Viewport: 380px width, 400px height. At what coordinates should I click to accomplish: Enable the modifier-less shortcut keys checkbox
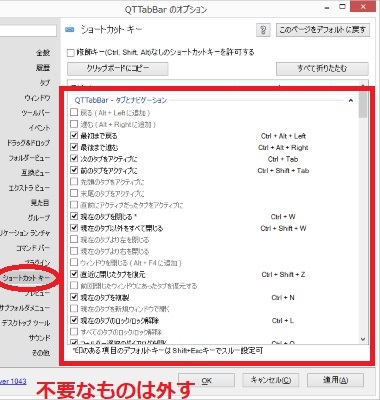point(70,53)
